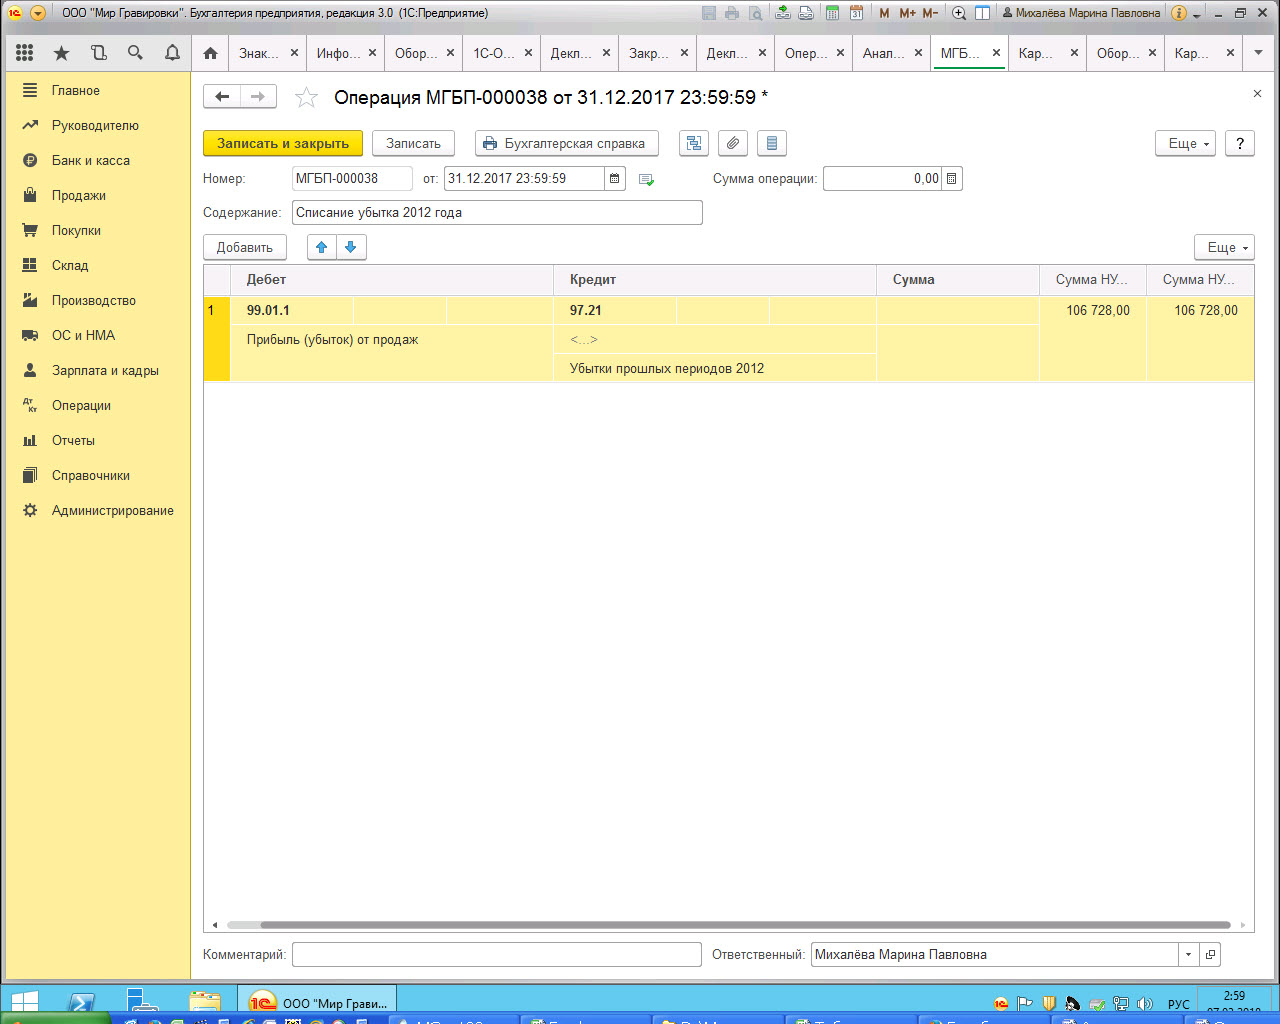Click the paperclip attached files icon

(x=733, y=143)
